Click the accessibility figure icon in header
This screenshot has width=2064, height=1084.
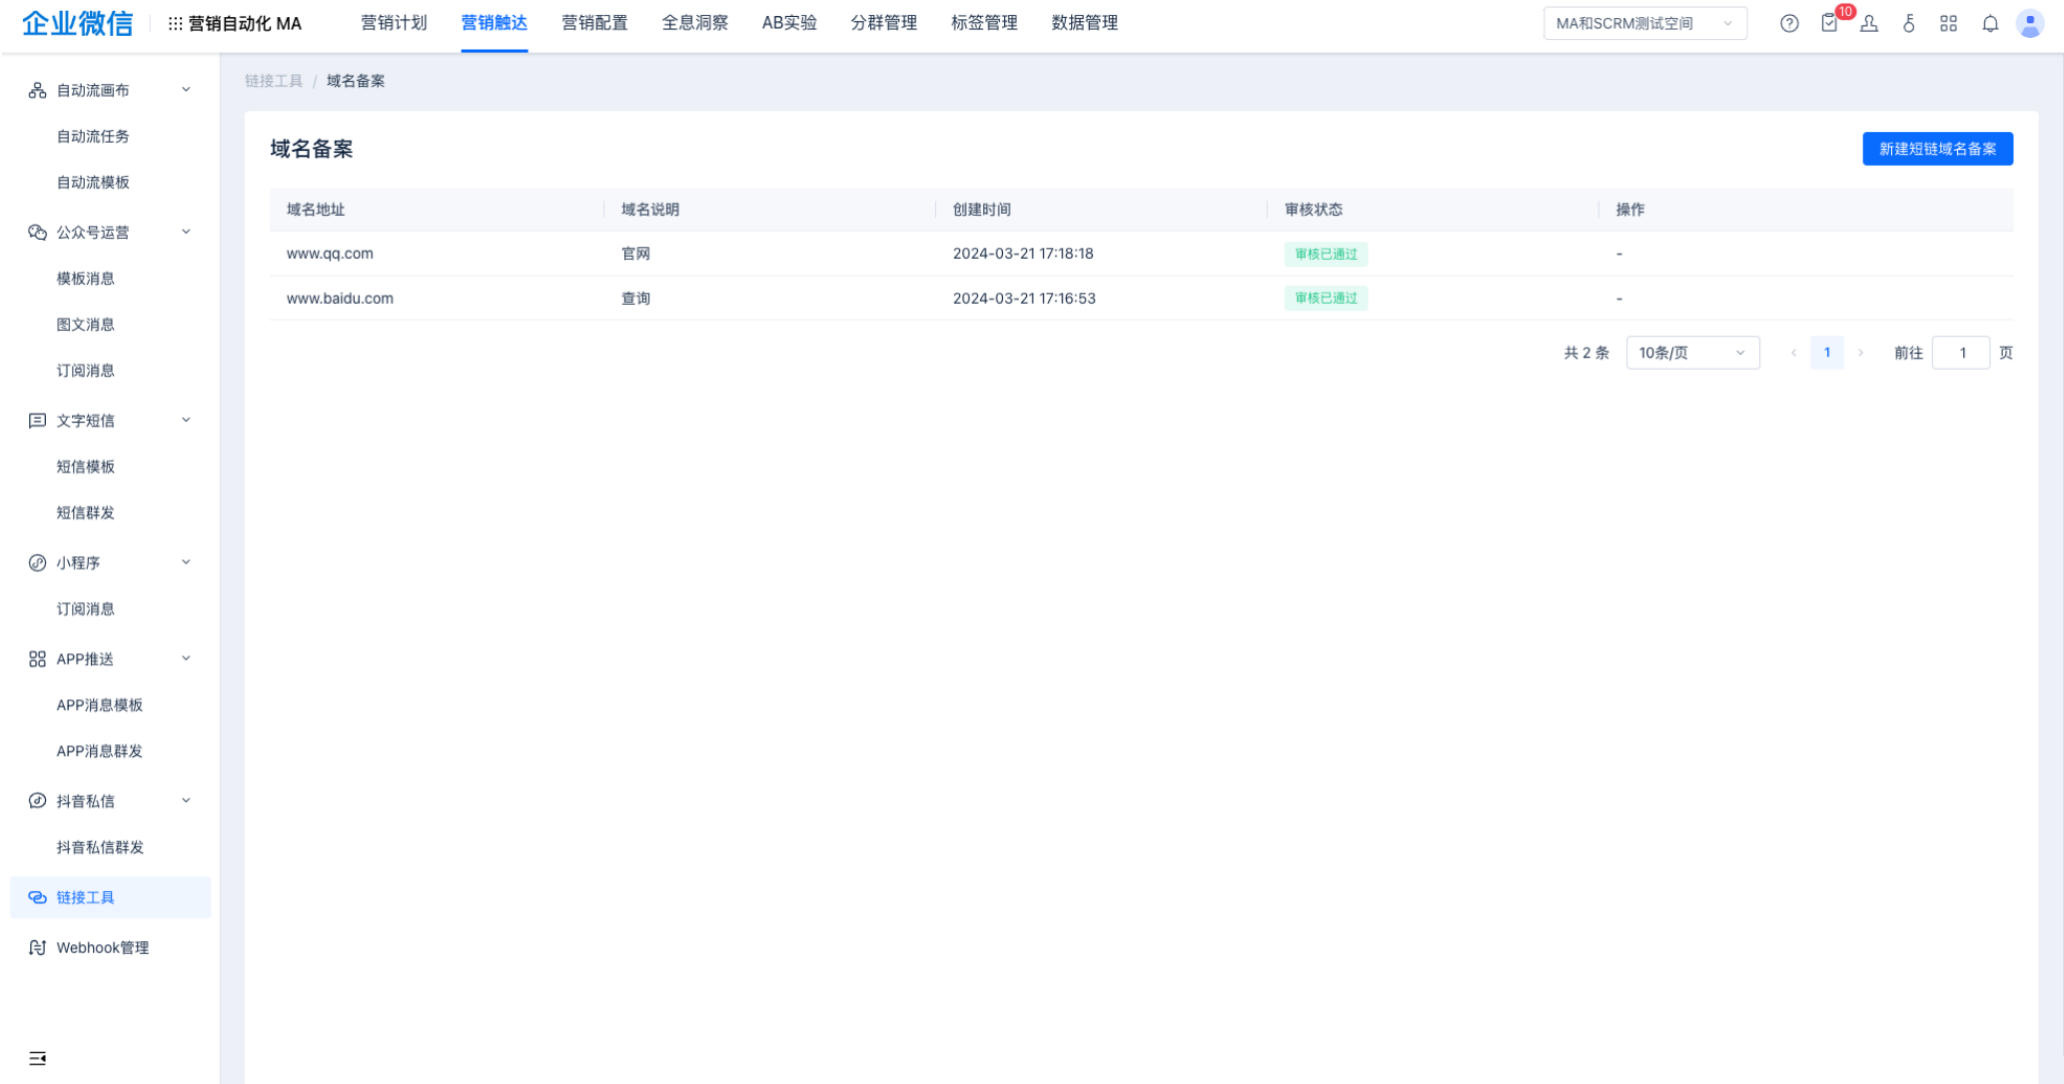click(x=1909, y=23)
